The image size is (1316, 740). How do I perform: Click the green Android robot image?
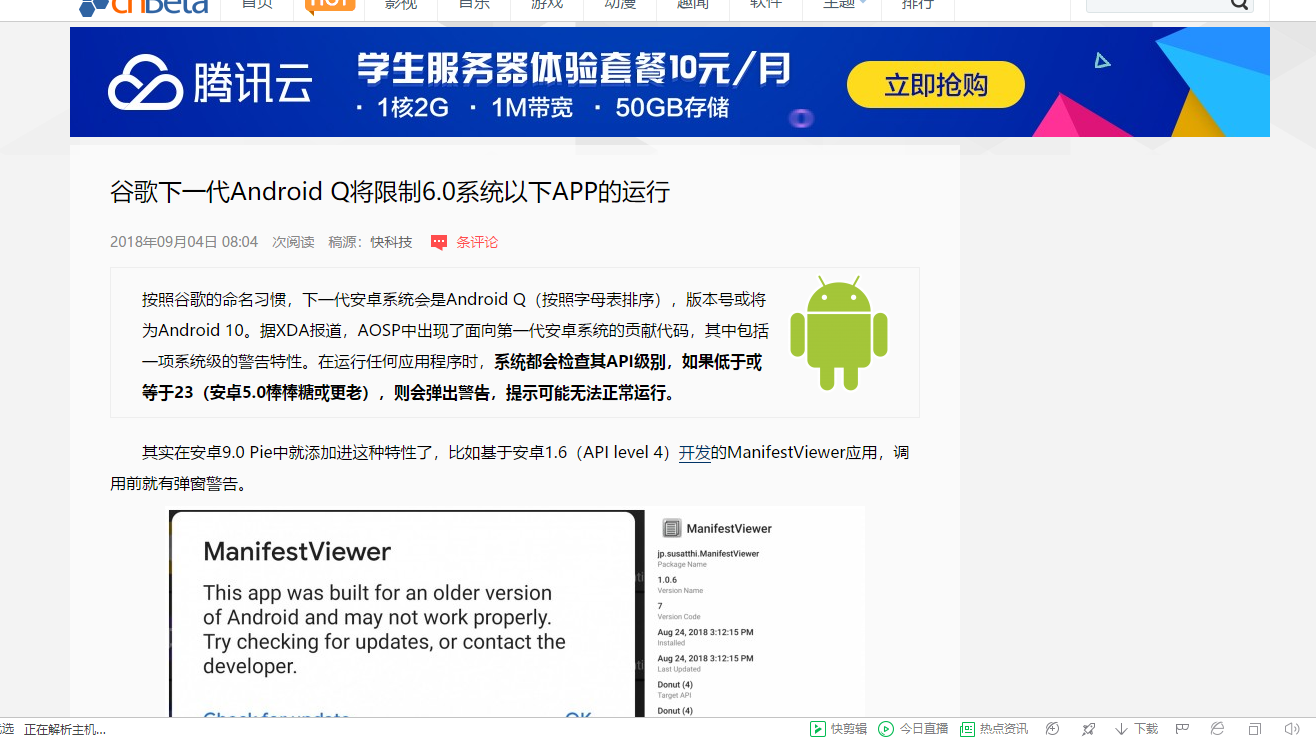839,333
